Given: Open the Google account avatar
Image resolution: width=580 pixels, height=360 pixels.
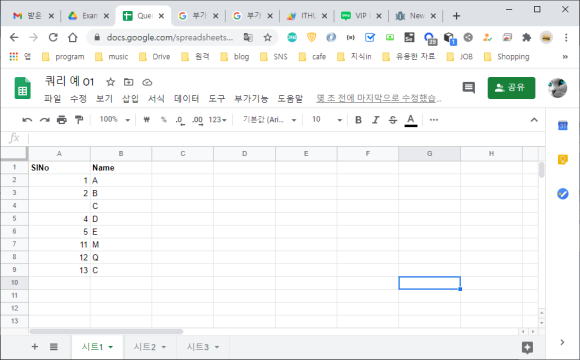Looking at the screenshot, I should tap(557, 88).
